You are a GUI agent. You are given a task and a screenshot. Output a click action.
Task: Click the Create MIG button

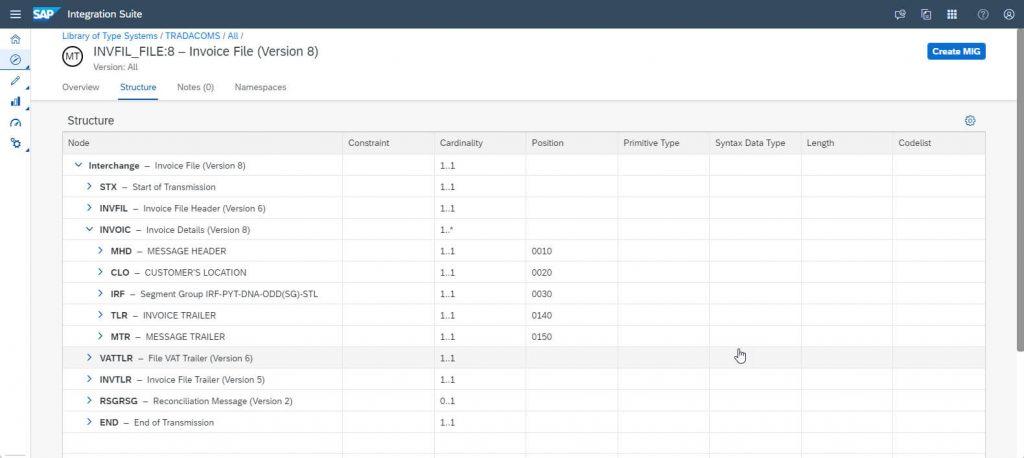pyautogui.click(x=956, y=52)
